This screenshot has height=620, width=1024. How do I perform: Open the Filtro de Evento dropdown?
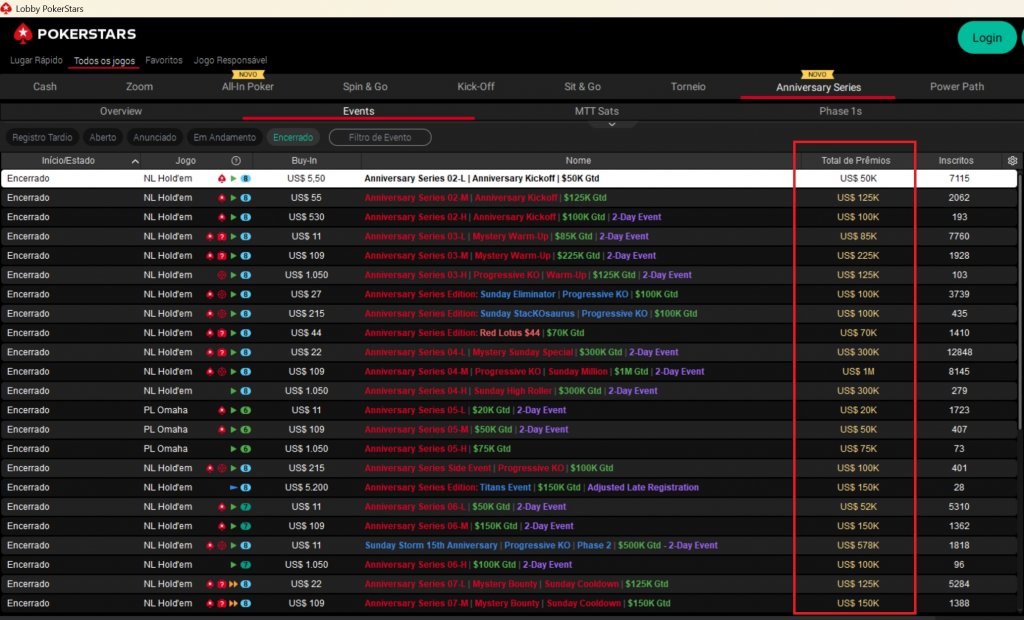click(x=380, y=137)
